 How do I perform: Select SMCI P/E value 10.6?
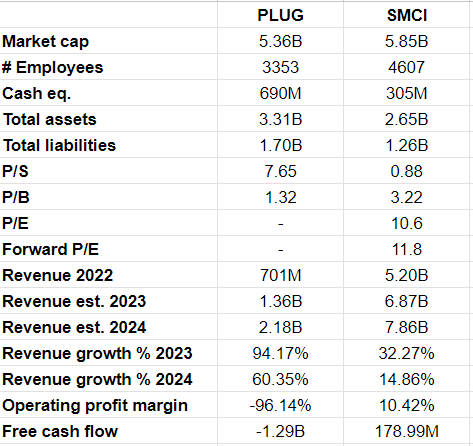coord(406,223)
